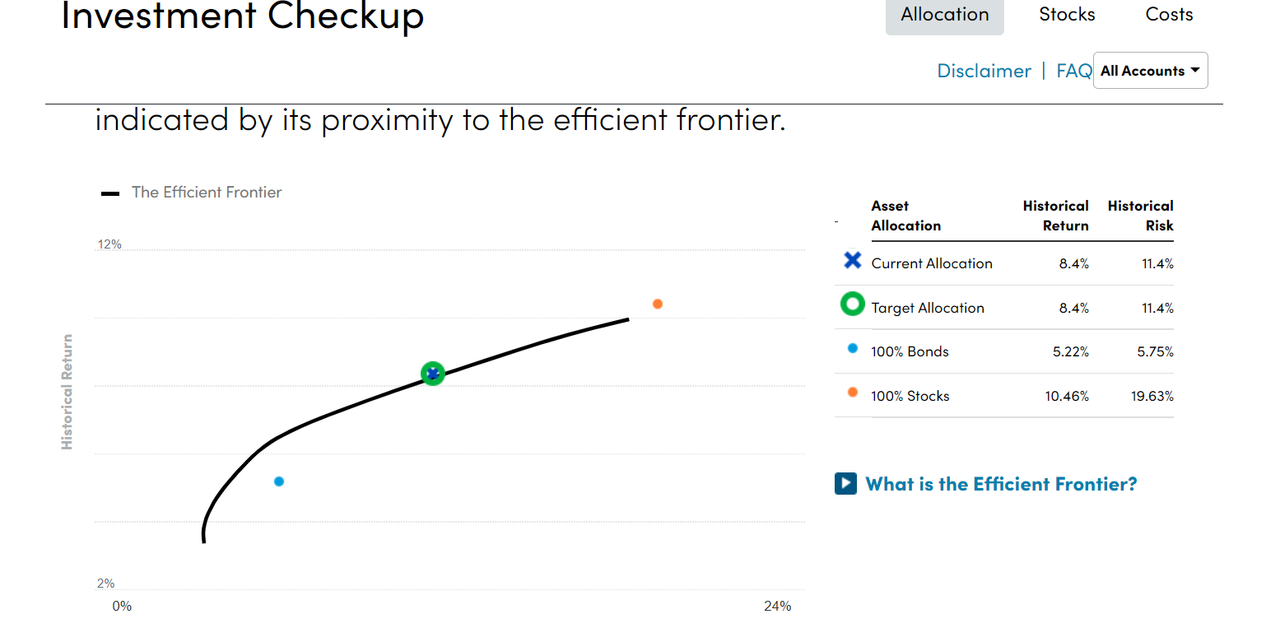Click the orange 100% Stocks point on chart
Viewport: 1280px width, 623px height.
[657, 304]
